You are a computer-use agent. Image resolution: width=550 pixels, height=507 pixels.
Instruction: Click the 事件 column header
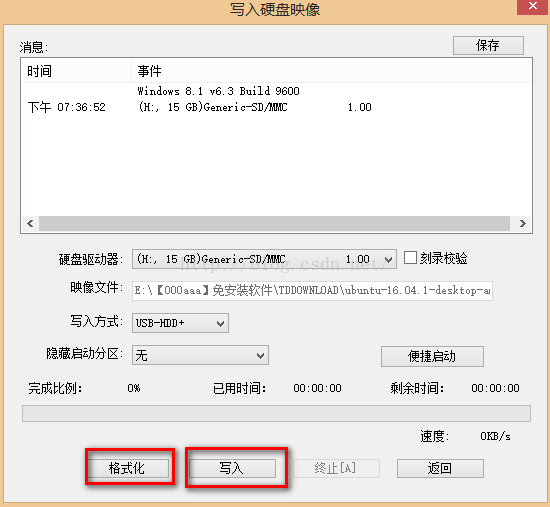[331, 71]
